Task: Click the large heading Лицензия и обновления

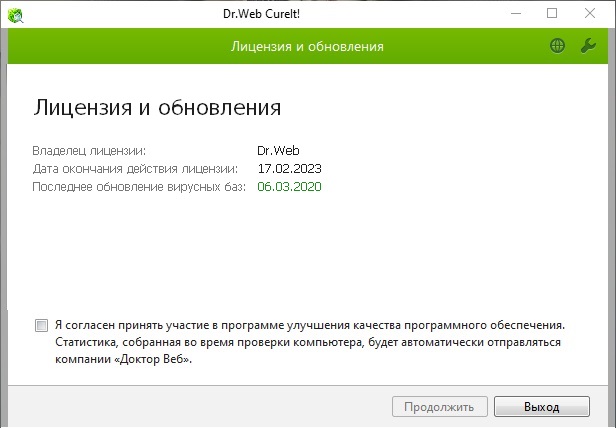Action: point(157,107)
